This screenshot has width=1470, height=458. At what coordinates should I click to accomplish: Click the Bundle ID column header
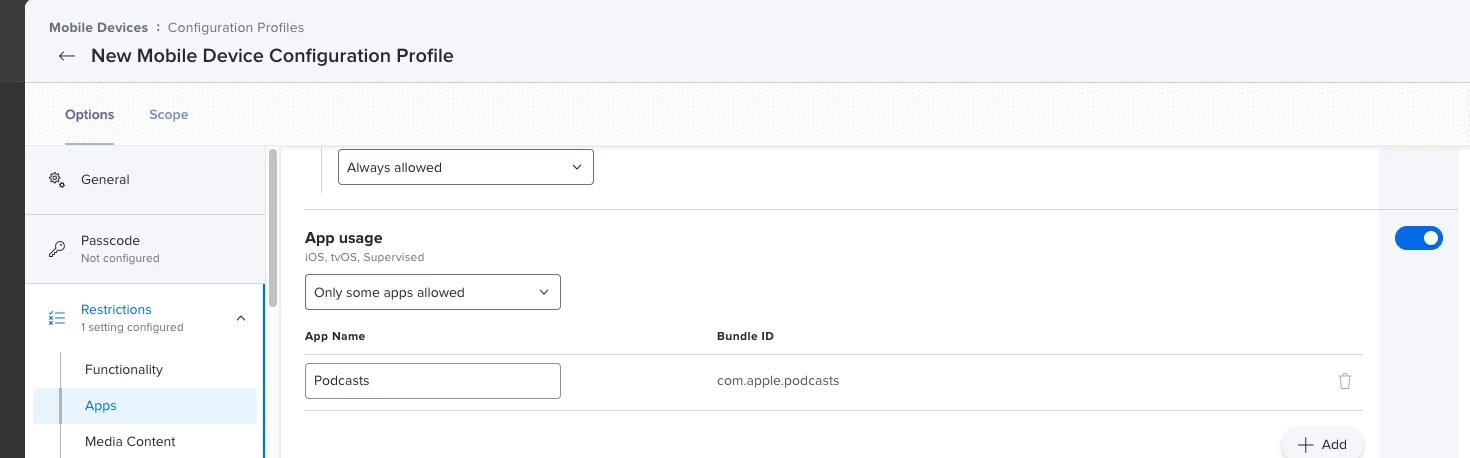click(x=745, y=336)
